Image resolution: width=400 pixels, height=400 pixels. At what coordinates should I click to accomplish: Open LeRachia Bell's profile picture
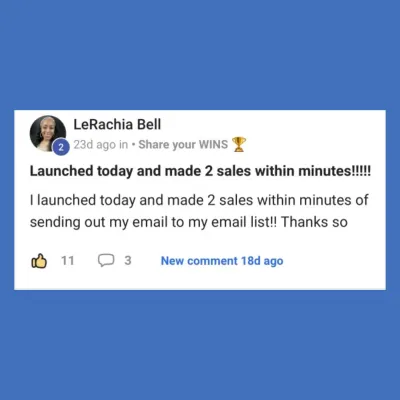(48, 133)
